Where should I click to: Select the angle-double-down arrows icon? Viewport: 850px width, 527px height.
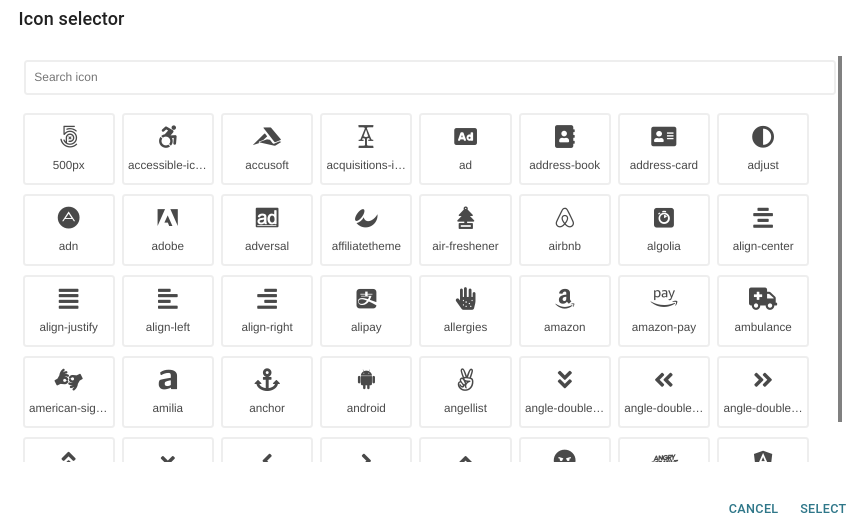coord(564,392)
